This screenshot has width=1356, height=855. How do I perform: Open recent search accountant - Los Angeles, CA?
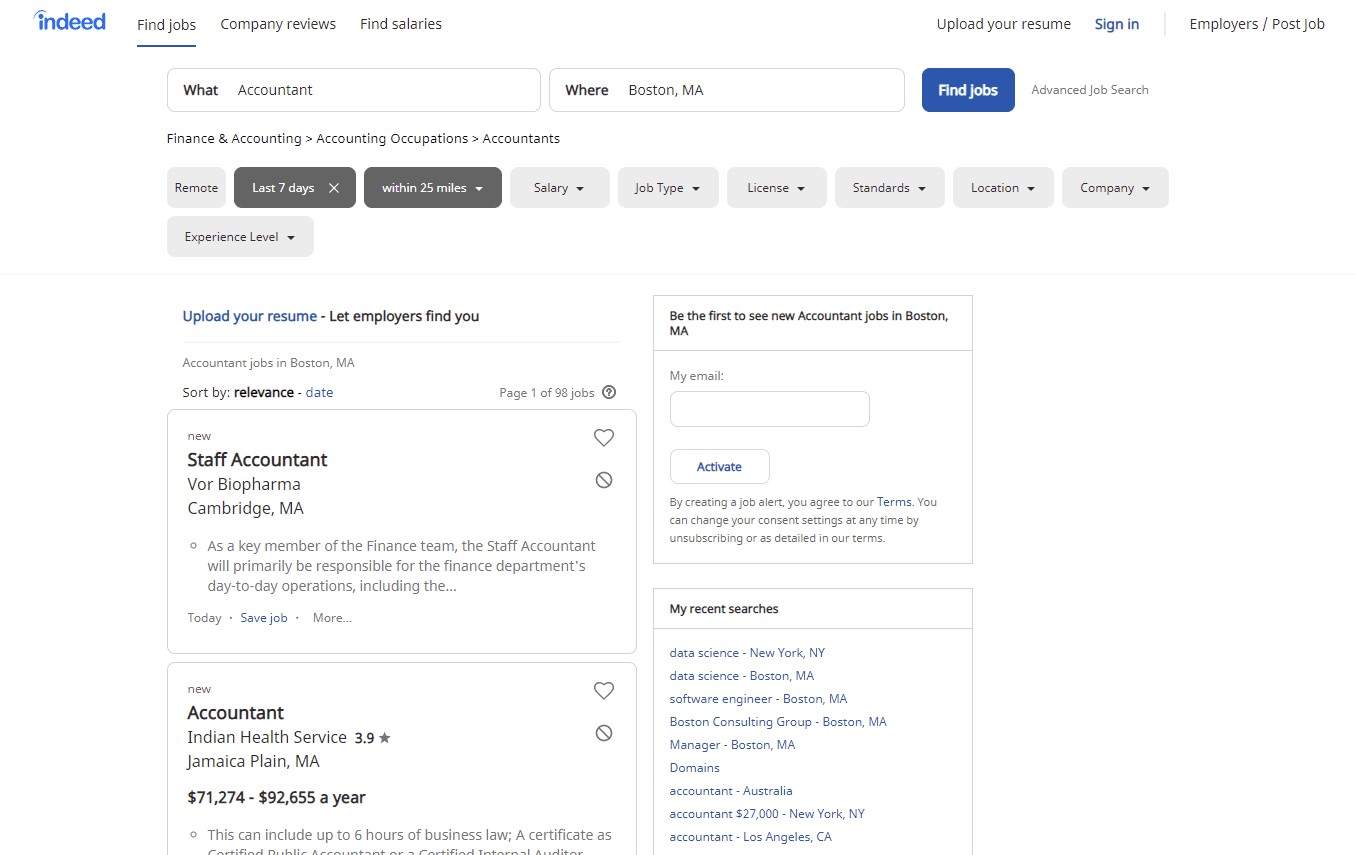point(751,837)
